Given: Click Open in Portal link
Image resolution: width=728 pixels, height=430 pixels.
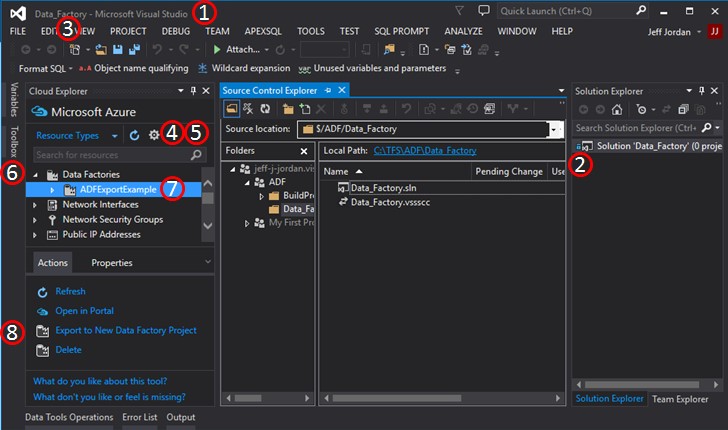Looking at the screenshot, I should click(84, 311).
